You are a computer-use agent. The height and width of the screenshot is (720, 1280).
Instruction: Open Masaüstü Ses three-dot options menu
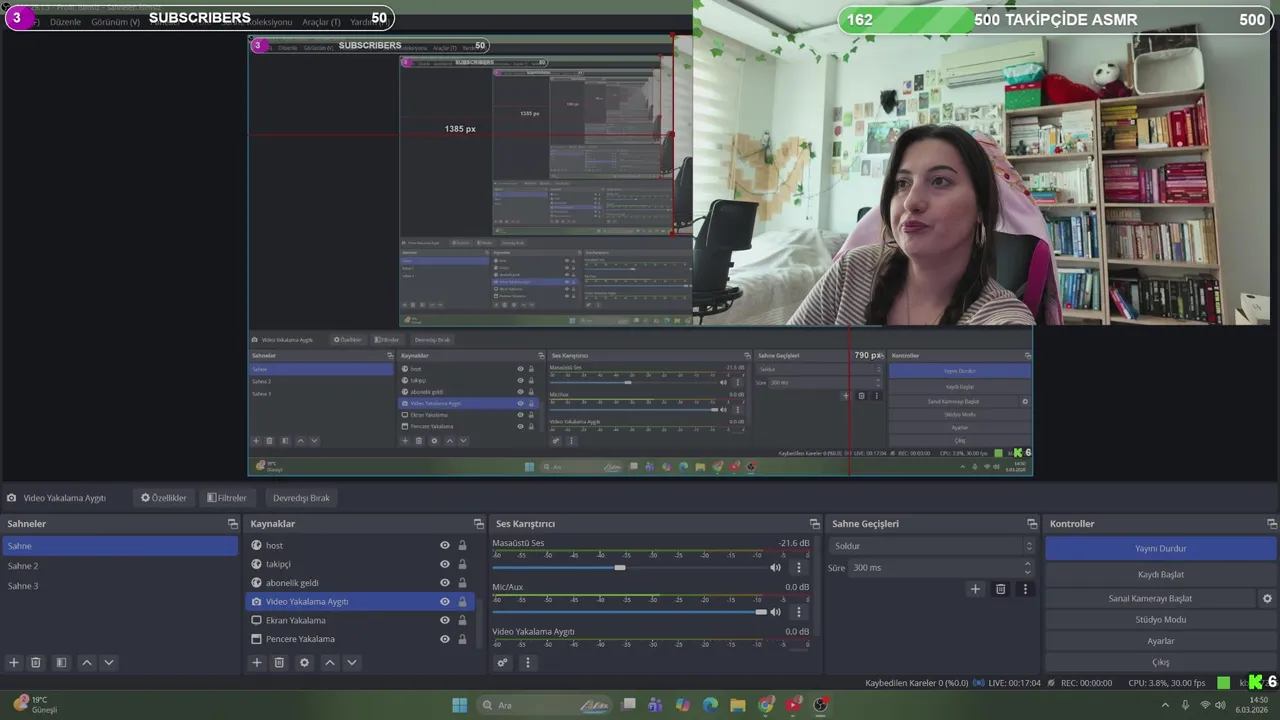798,567
